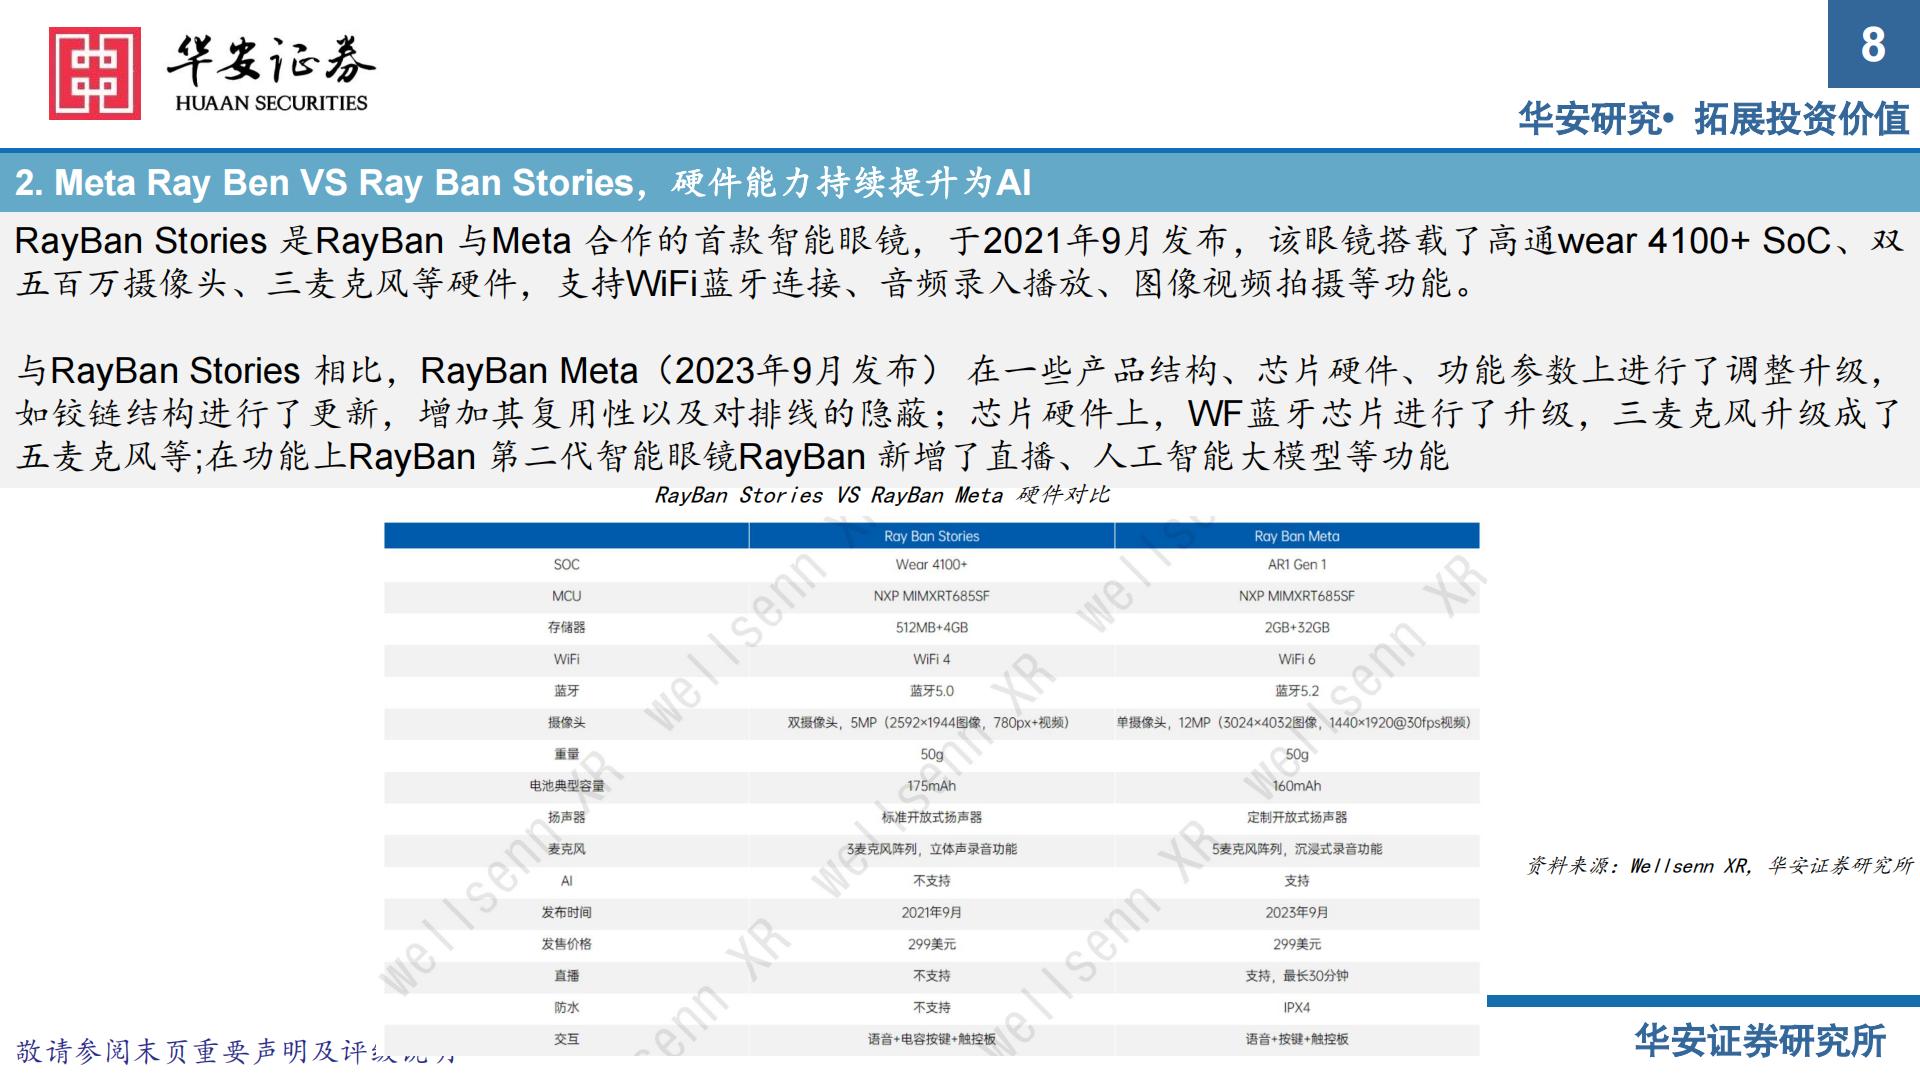Click the '160mAh' cell
Viewport: 1920px width, 1080px height.
click(x=1297, y=786)
